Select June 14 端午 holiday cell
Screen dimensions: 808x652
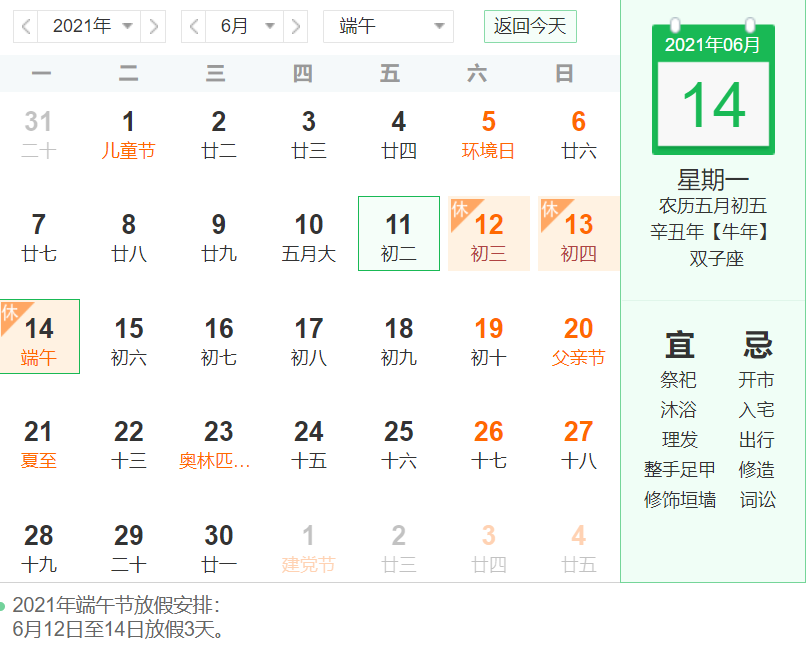click(x=39, y=336)
